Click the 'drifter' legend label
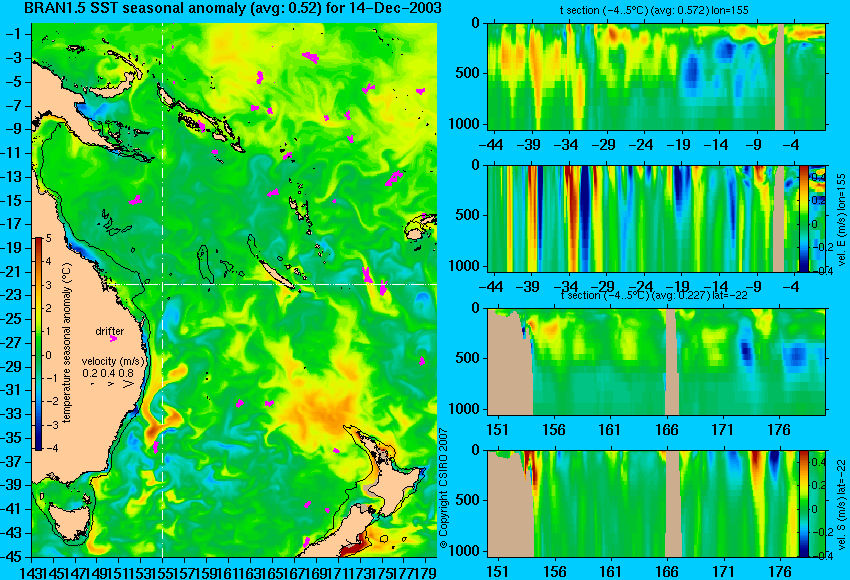 [x=110, y=331]
